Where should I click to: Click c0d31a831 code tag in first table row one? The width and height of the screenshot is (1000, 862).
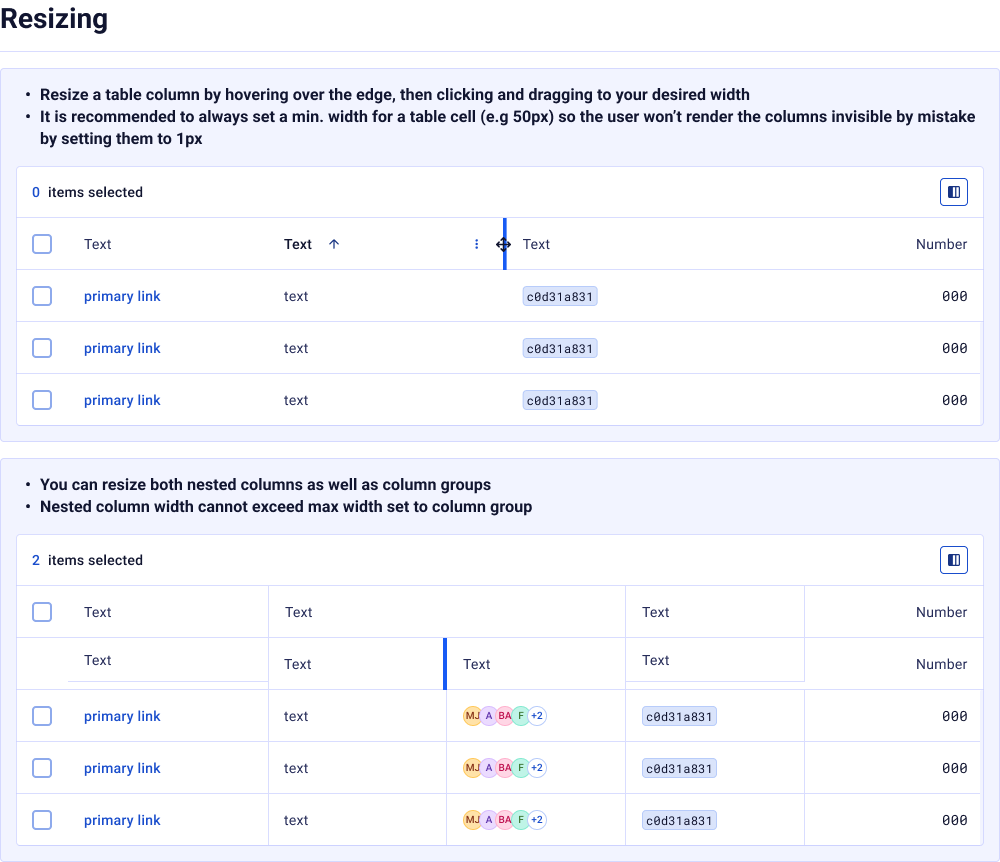[x=560, y=296]
